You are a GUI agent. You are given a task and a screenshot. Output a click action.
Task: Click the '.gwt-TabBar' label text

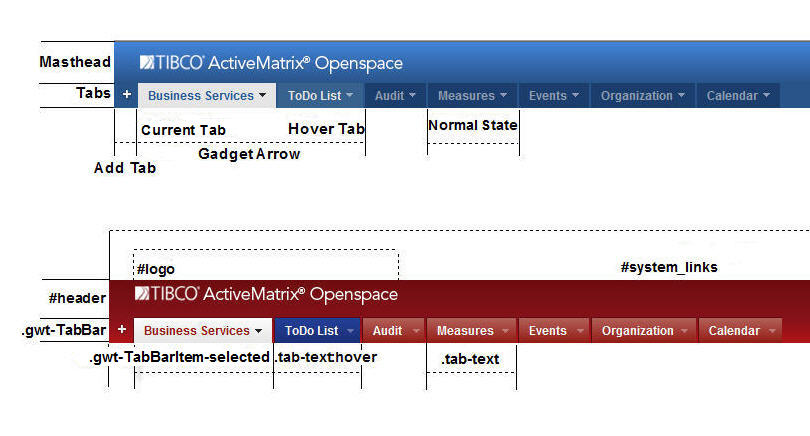click(64, 330)
